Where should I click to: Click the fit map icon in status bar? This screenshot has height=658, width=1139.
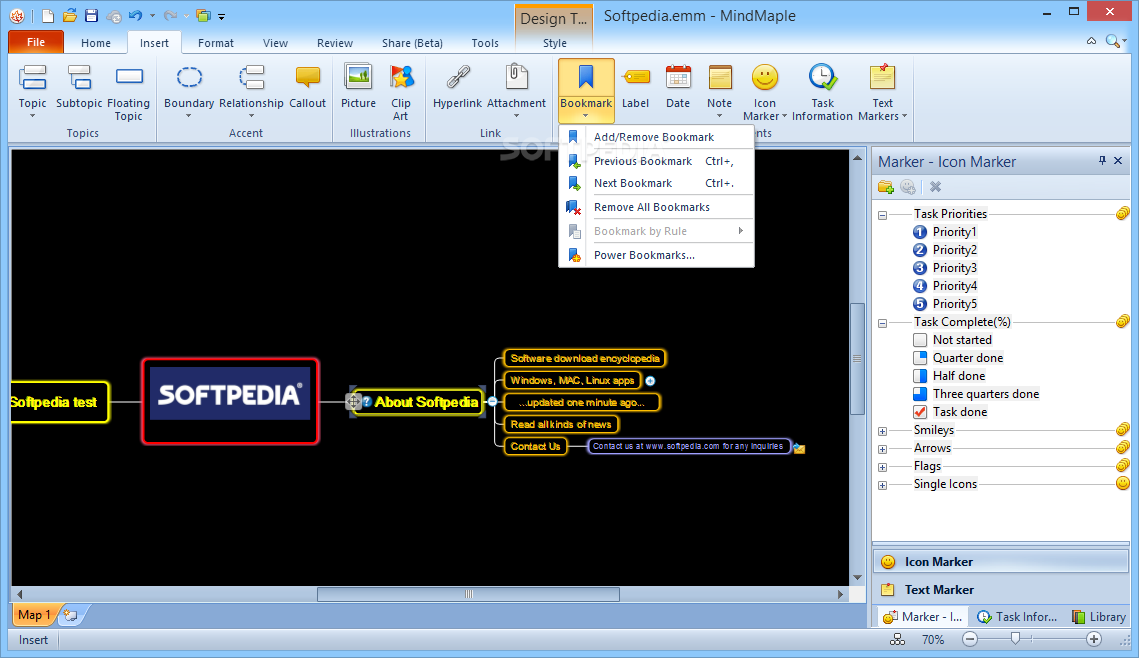click(898, 639)
